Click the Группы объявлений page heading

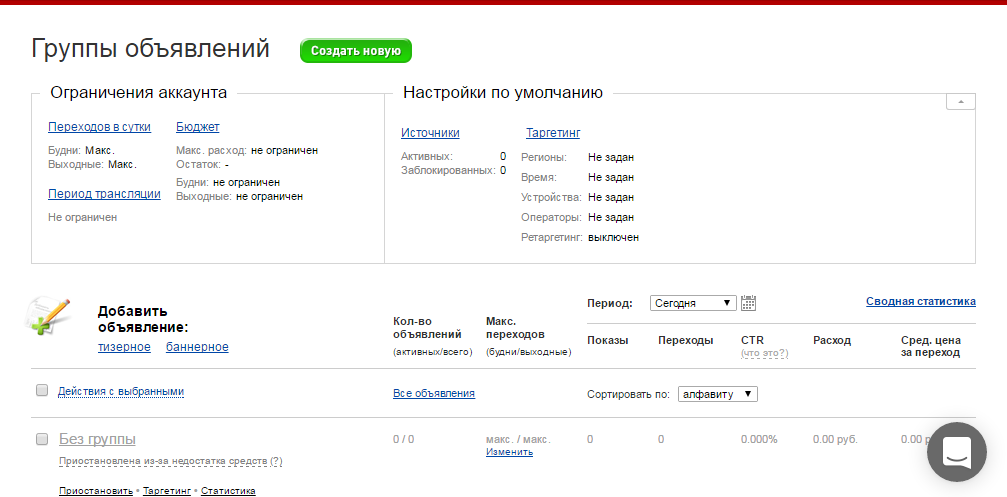[150, 49]
